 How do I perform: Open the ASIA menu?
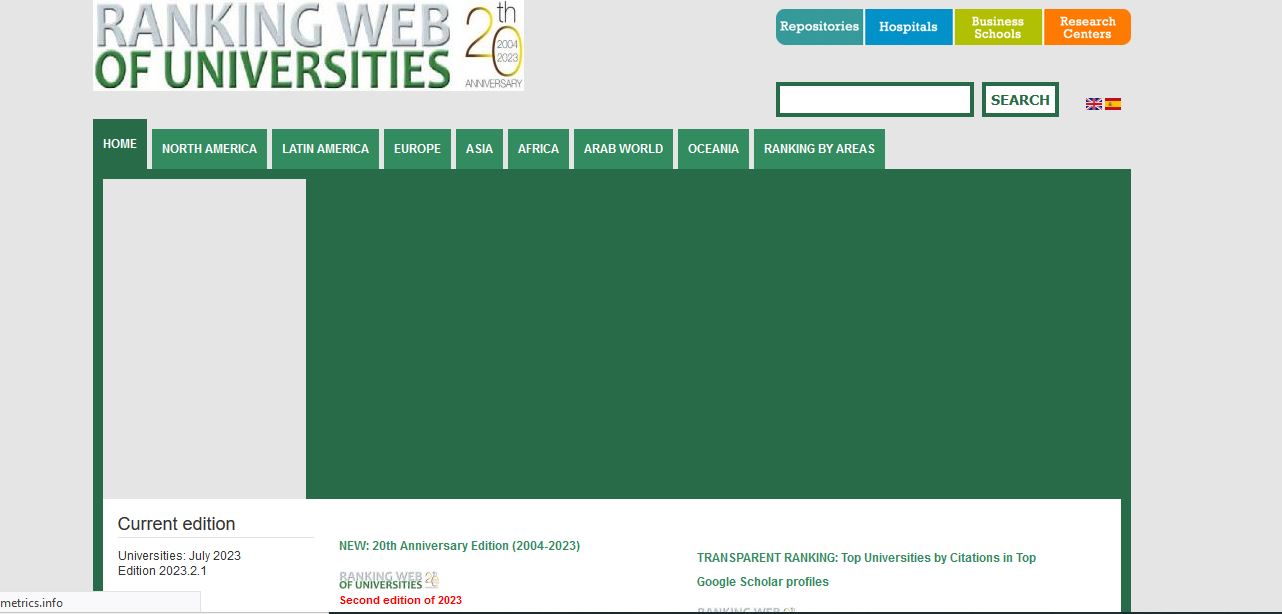pos(479,149)
